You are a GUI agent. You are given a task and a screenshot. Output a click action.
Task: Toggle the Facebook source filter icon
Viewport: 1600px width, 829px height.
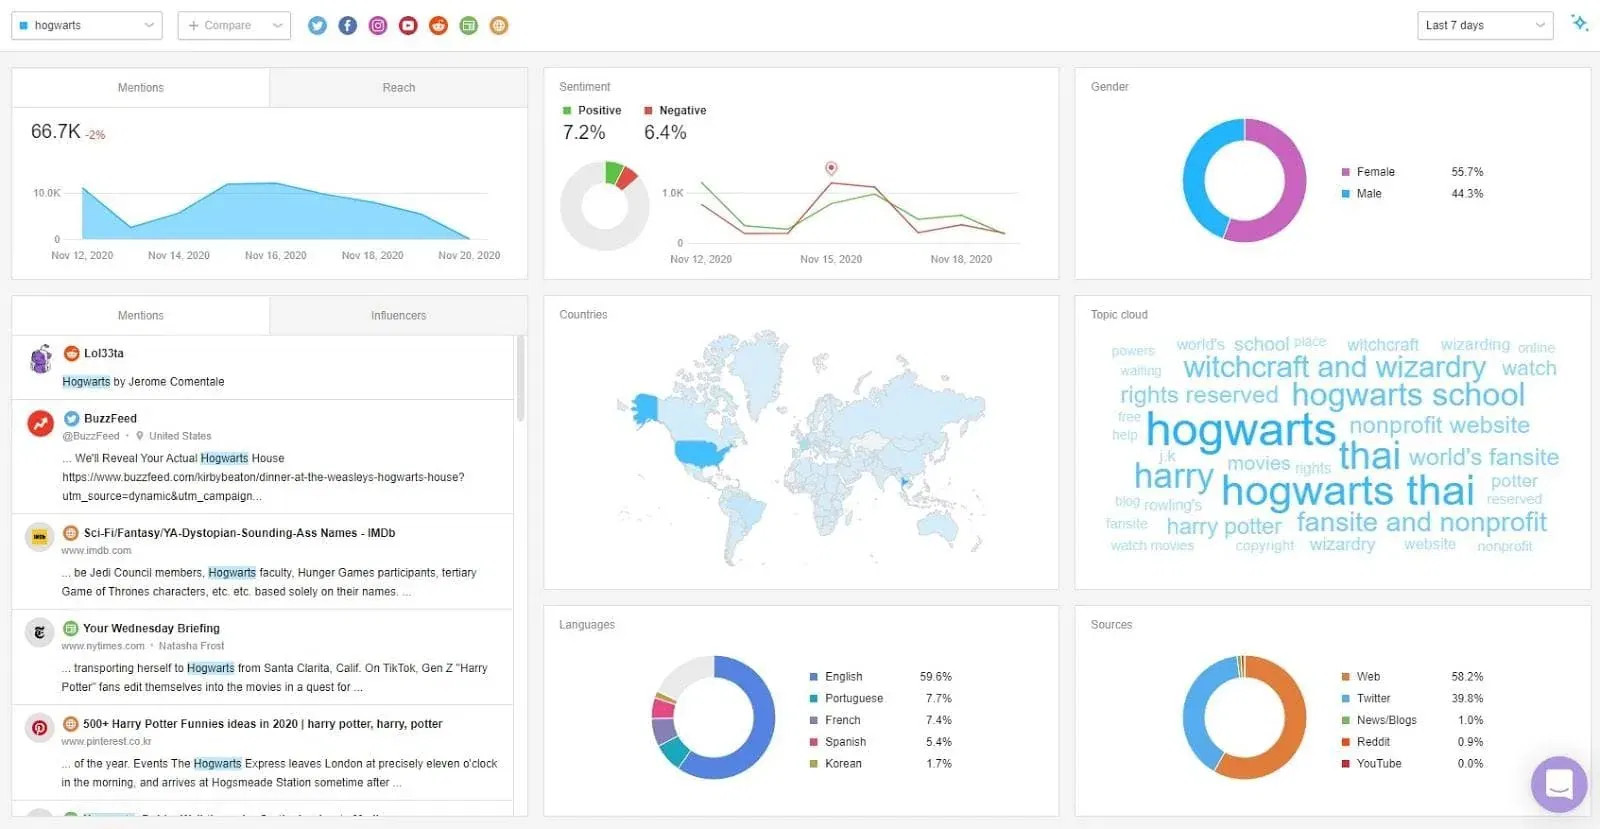(x=347, y=26)
